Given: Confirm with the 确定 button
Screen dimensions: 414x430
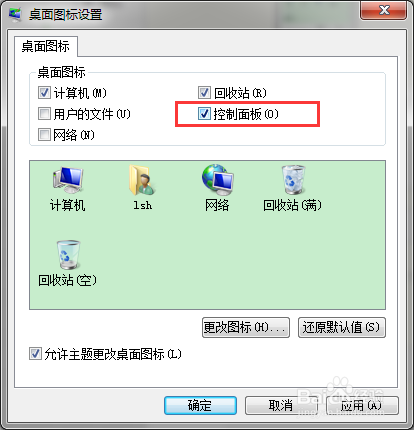Looking at the screenshot, I should point(200,405).
